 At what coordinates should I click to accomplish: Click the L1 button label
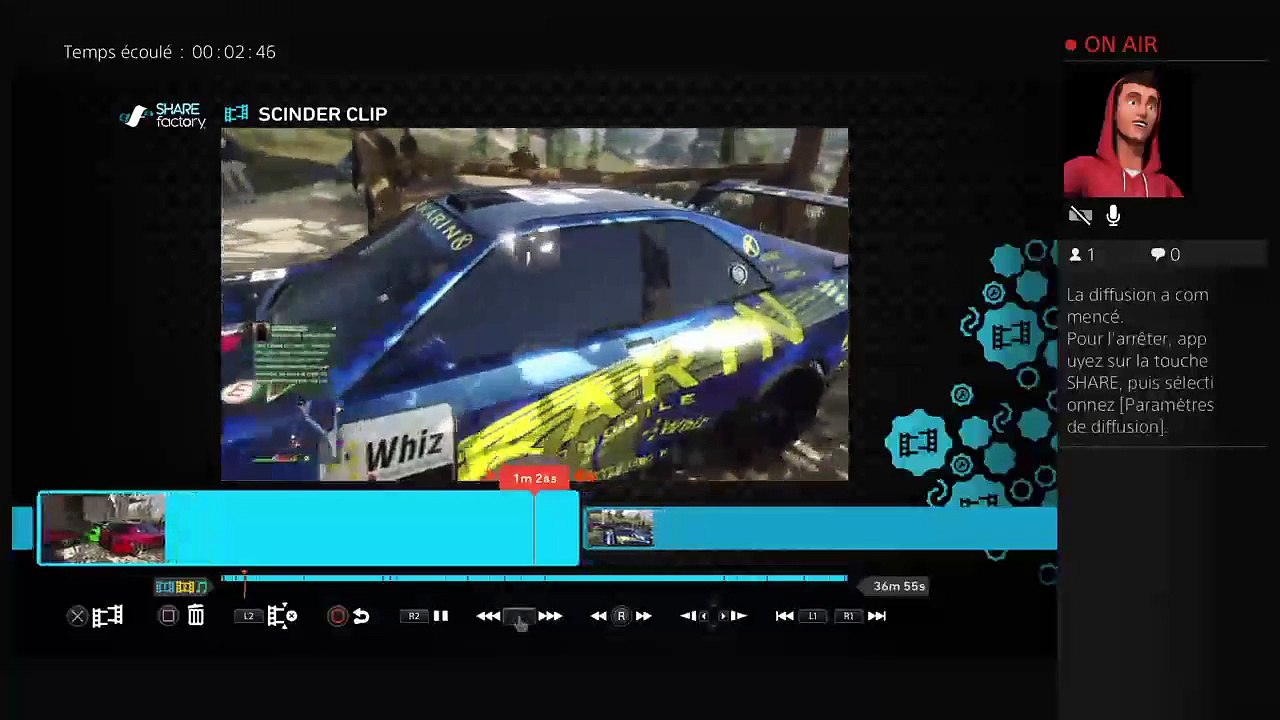click(x=813, y=616)
